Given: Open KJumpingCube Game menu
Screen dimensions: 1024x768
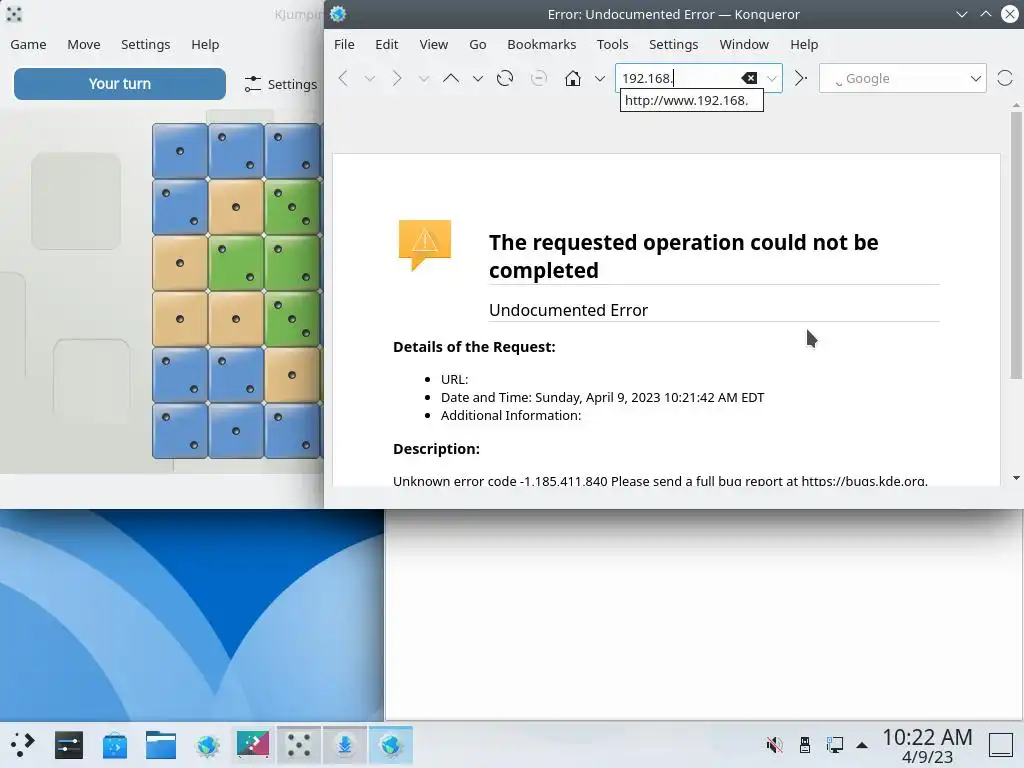Looking at the screenshot, I should click(x=28, y=44).
